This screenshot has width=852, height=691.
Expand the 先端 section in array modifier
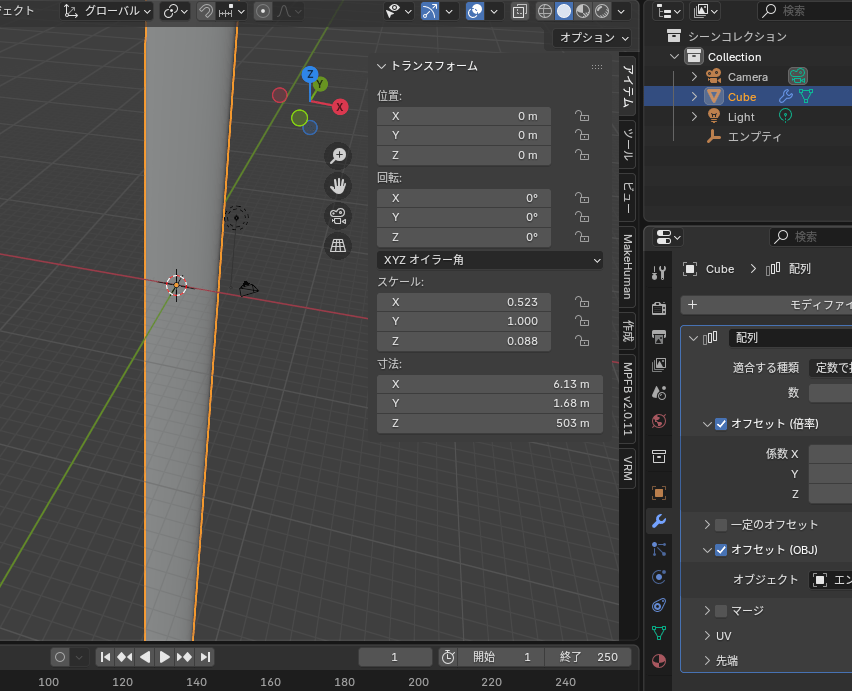(707, 661)
